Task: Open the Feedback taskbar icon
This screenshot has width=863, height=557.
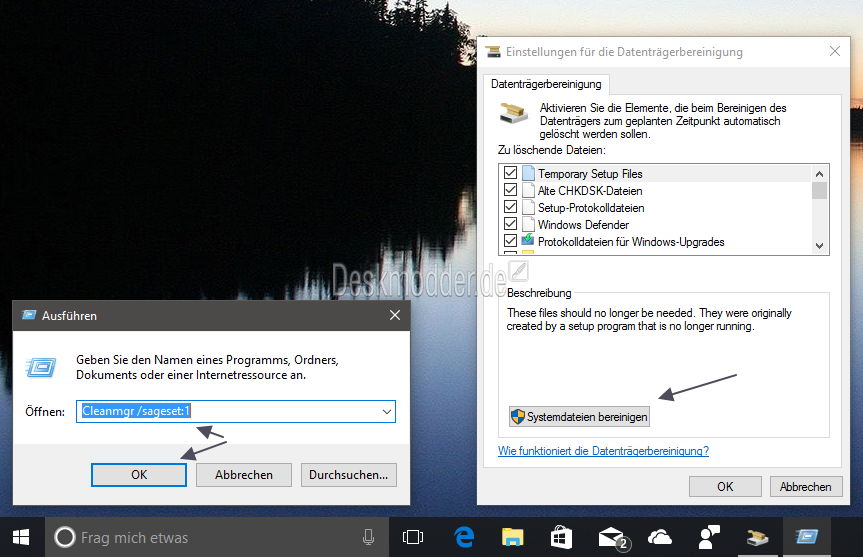Action: pyautogui.click(x=708, y=537)
